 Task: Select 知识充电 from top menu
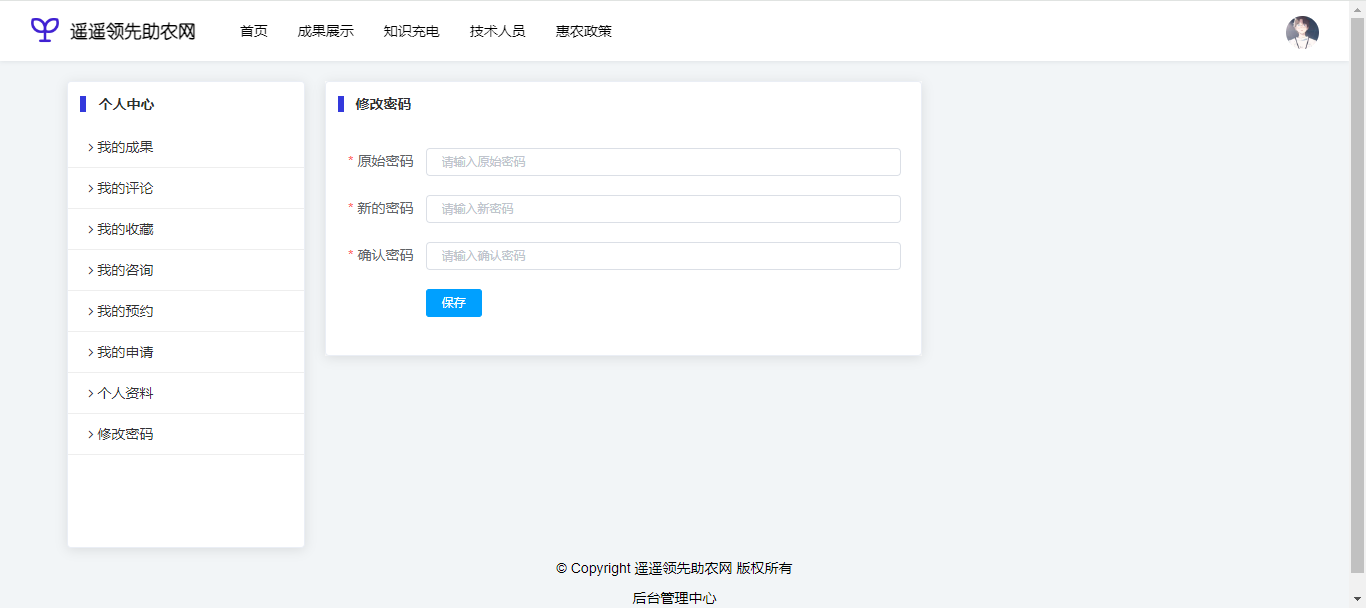pyautogui.click(x=411, y=31)
